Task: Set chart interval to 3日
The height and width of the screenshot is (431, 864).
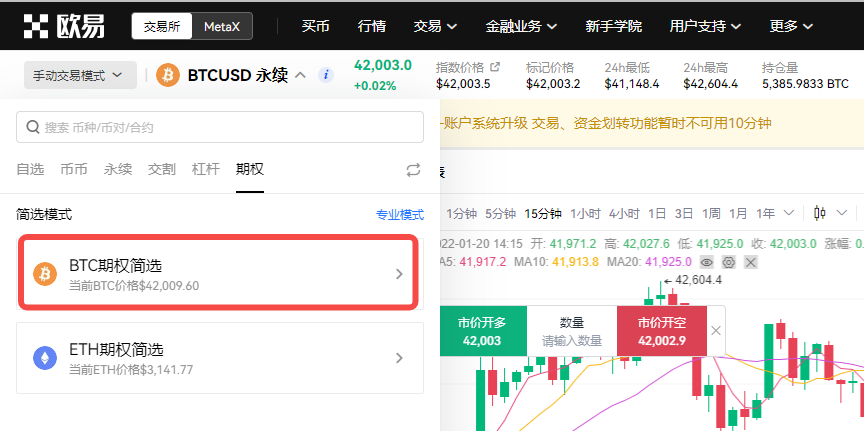Action: click(684, 213)
